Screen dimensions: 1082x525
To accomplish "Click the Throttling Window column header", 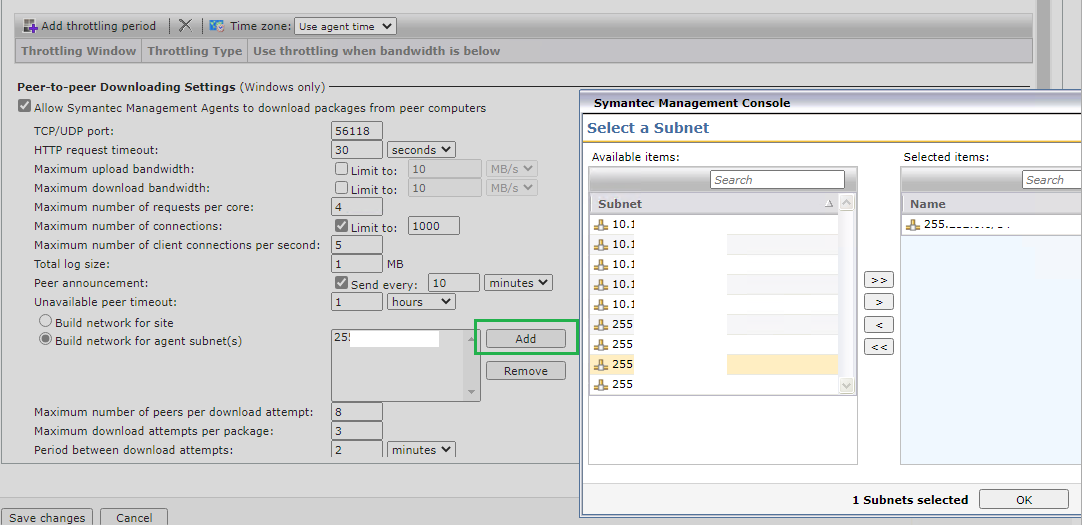I will [x=78, y=51].
